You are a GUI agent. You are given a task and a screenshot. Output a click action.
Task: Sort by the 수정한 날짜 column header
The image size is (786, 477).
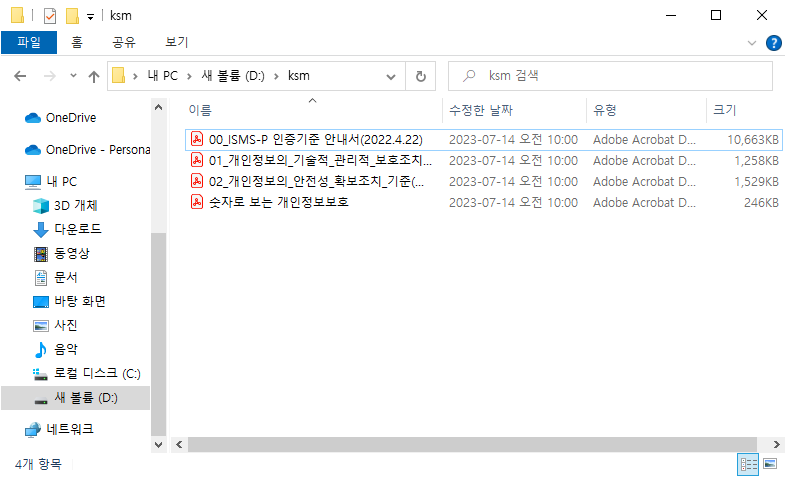514,110
